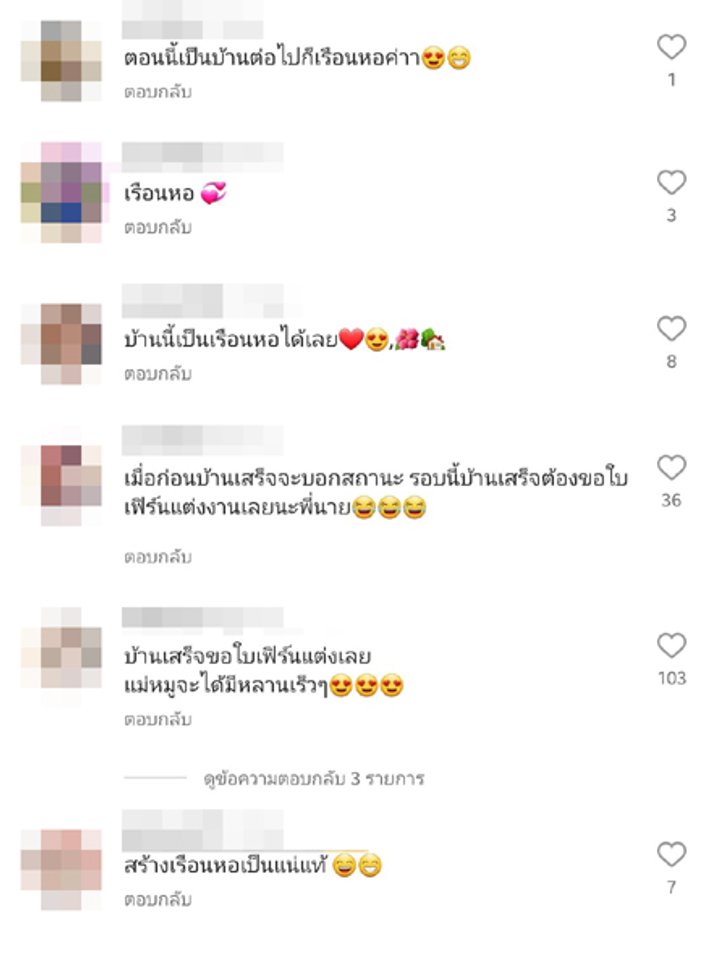Click ตอบกลับ under the เรือนหอ heart comment
The image size is (728, 971).
[158, 228]
